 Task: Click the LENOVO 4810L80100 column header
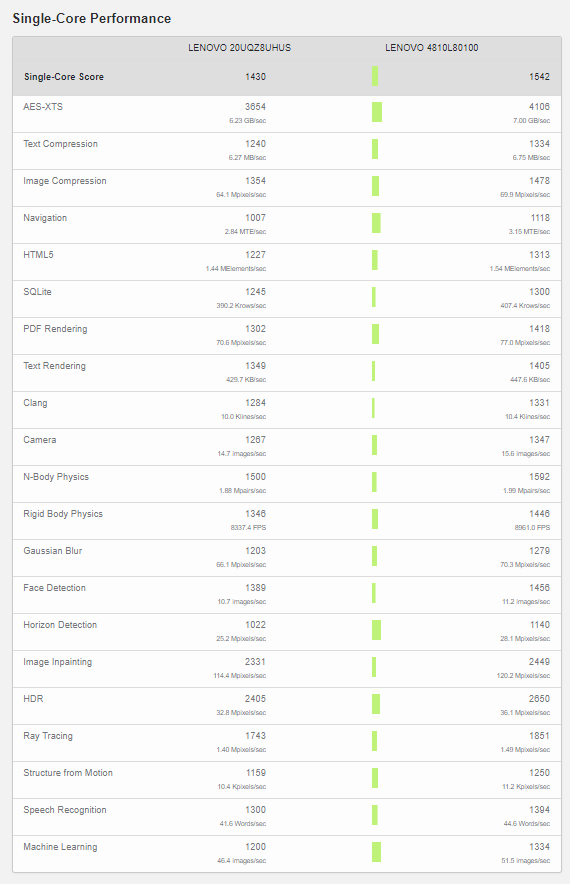432,48
